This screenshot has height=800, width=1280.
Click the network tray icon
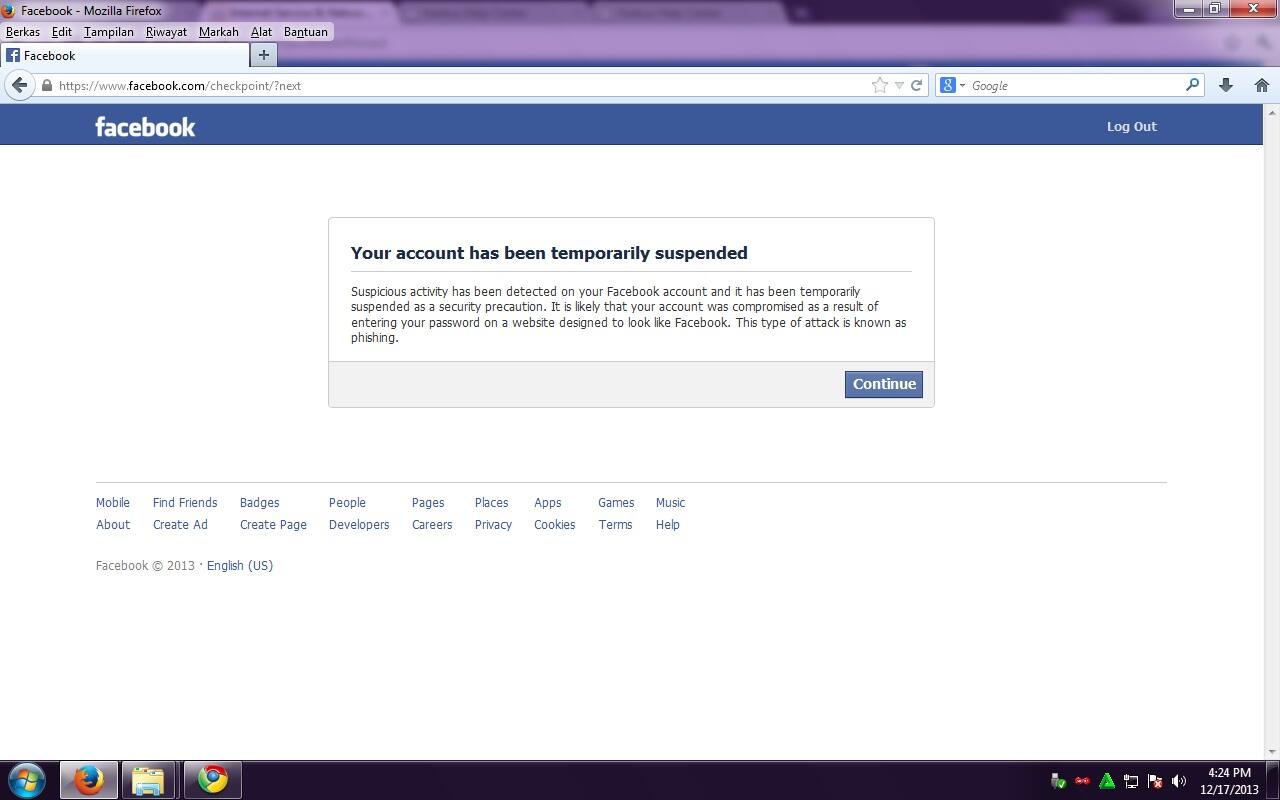1131,781
